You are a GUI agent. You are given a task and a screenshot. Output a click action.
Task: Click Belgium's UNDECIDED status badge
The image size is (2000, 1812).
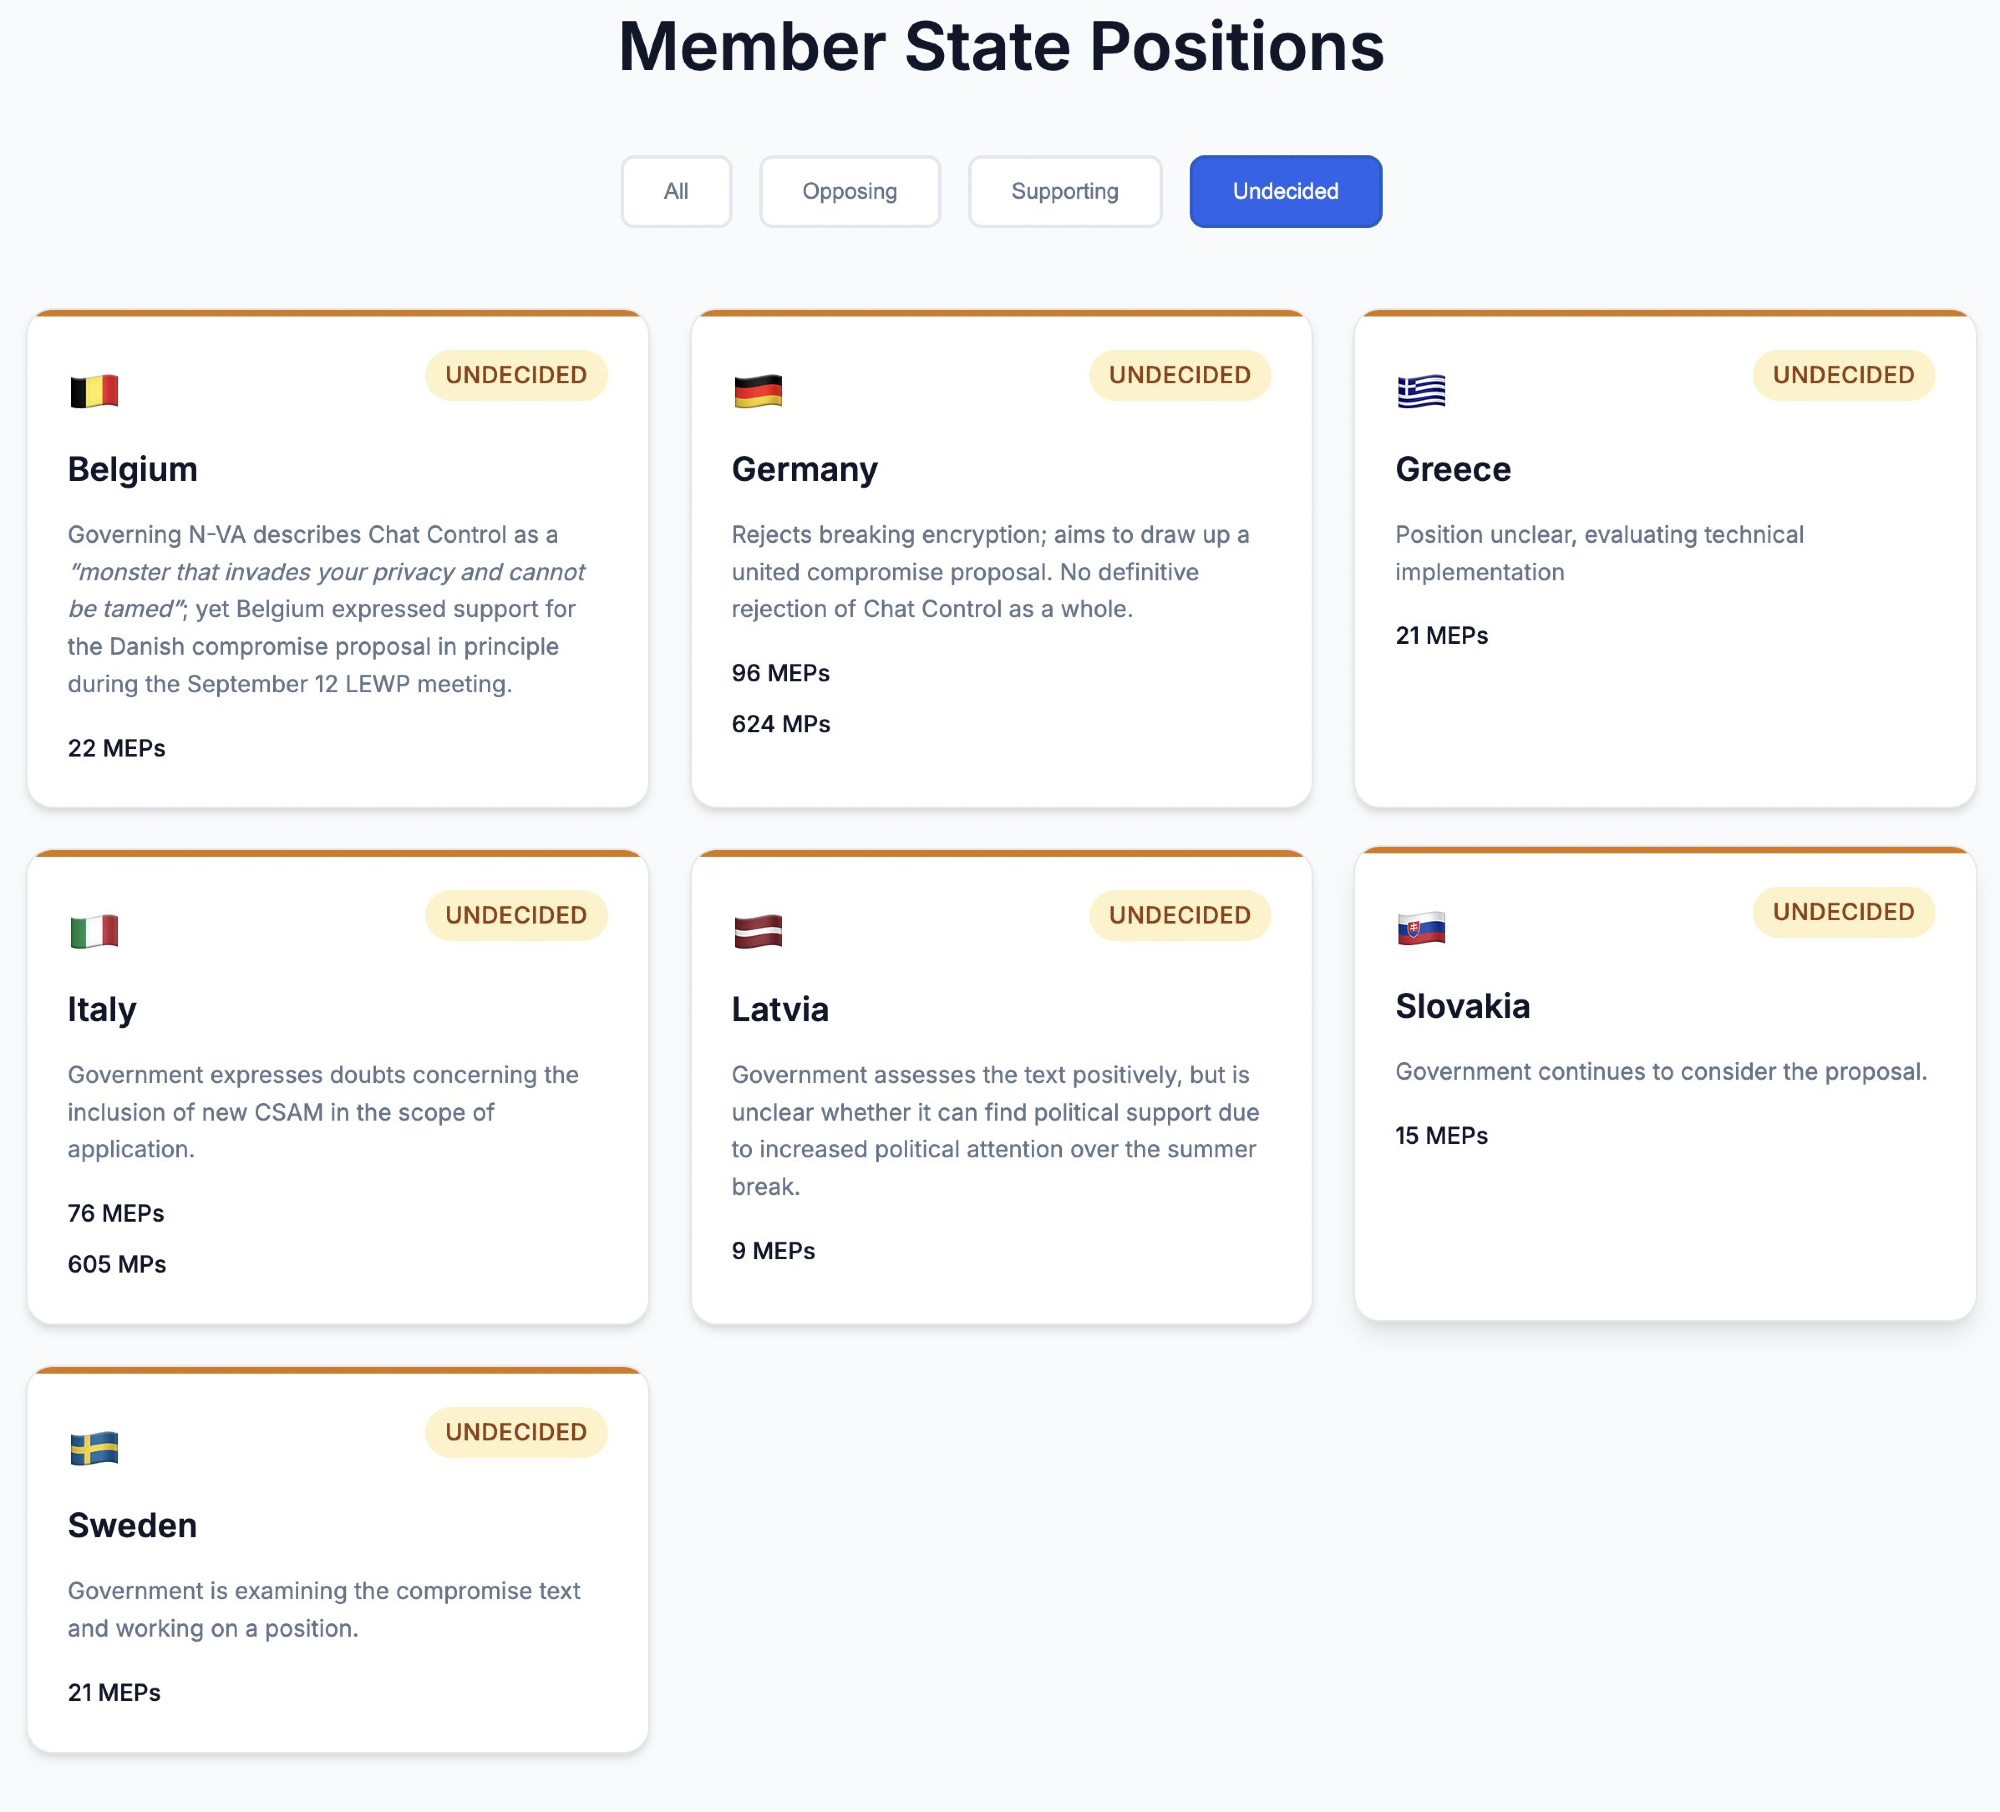[x=516, y=375]
